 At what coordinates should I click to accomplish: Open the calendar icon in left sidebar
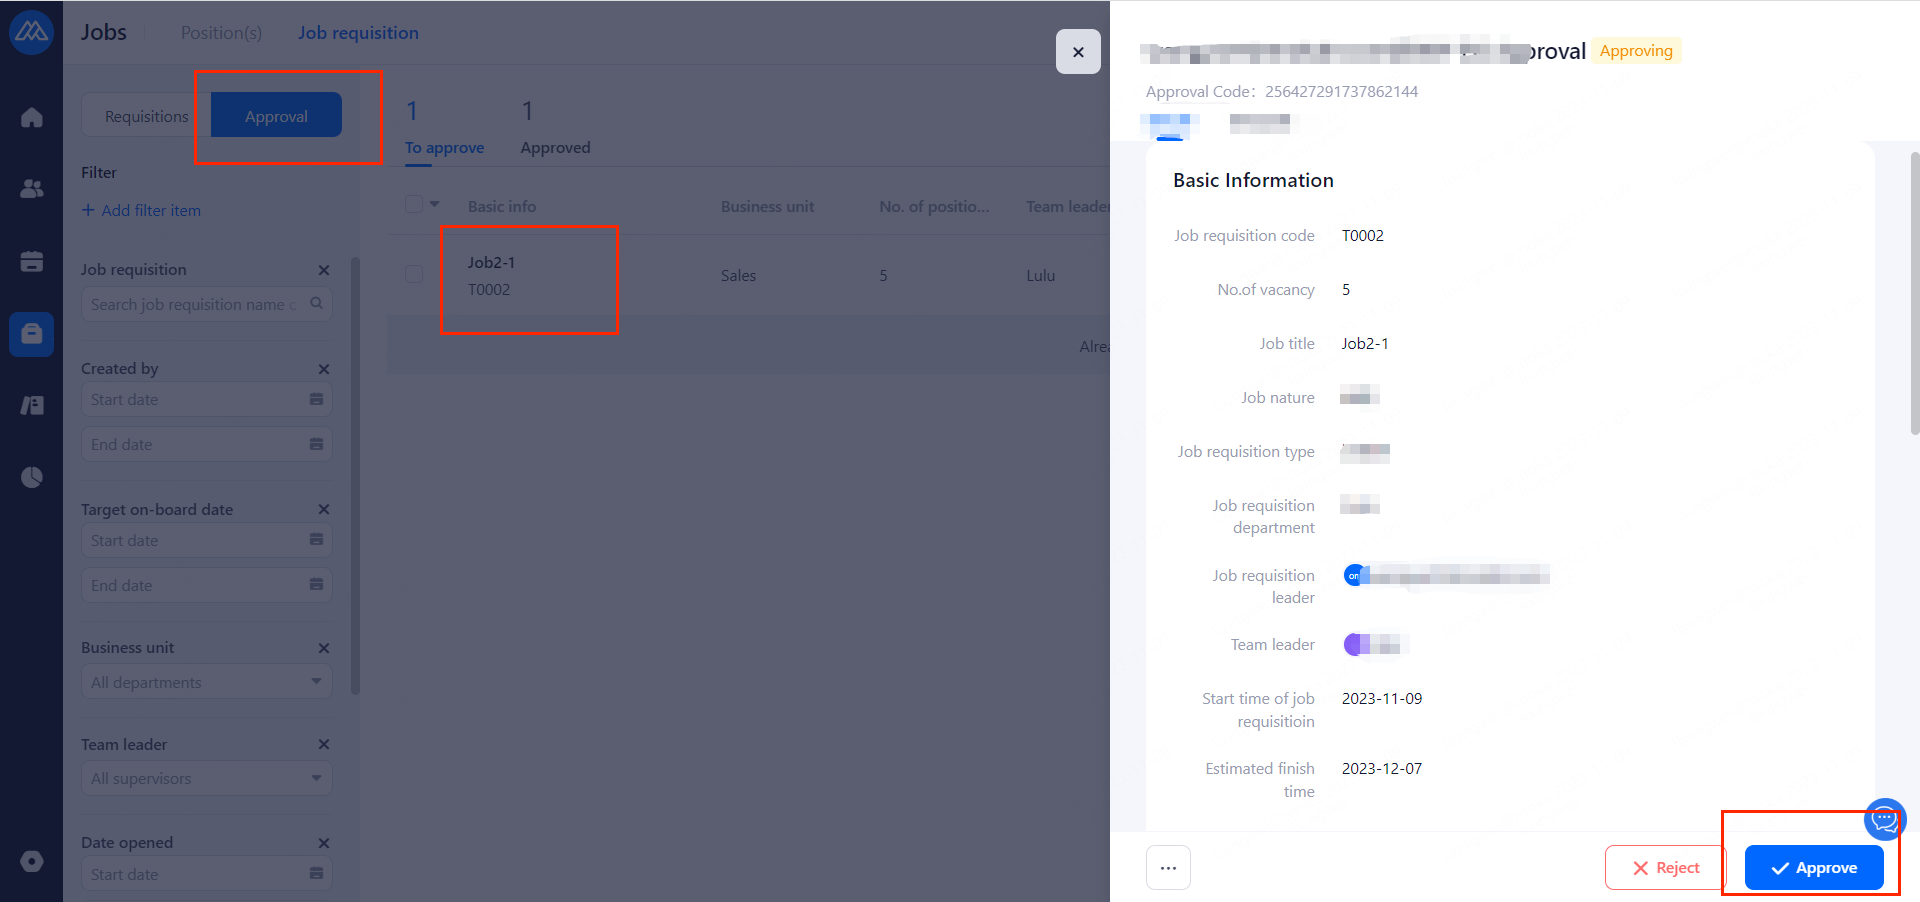point(32,261)
